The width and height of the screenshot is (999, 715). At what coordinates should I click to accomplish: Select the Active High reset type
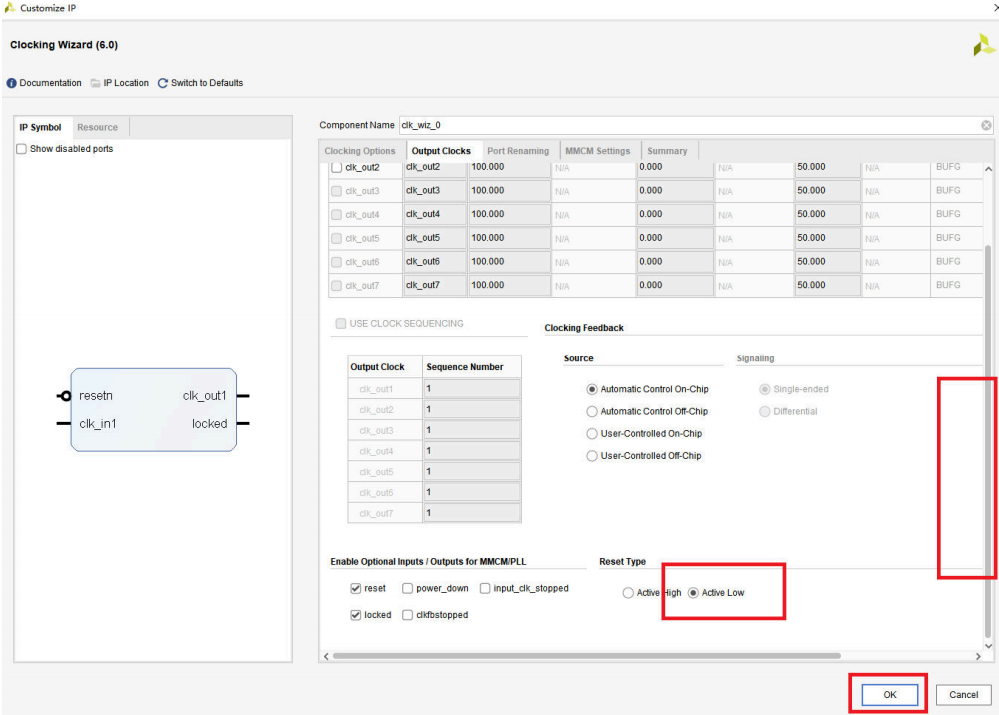pyautogui.click(x=628, y=593)
